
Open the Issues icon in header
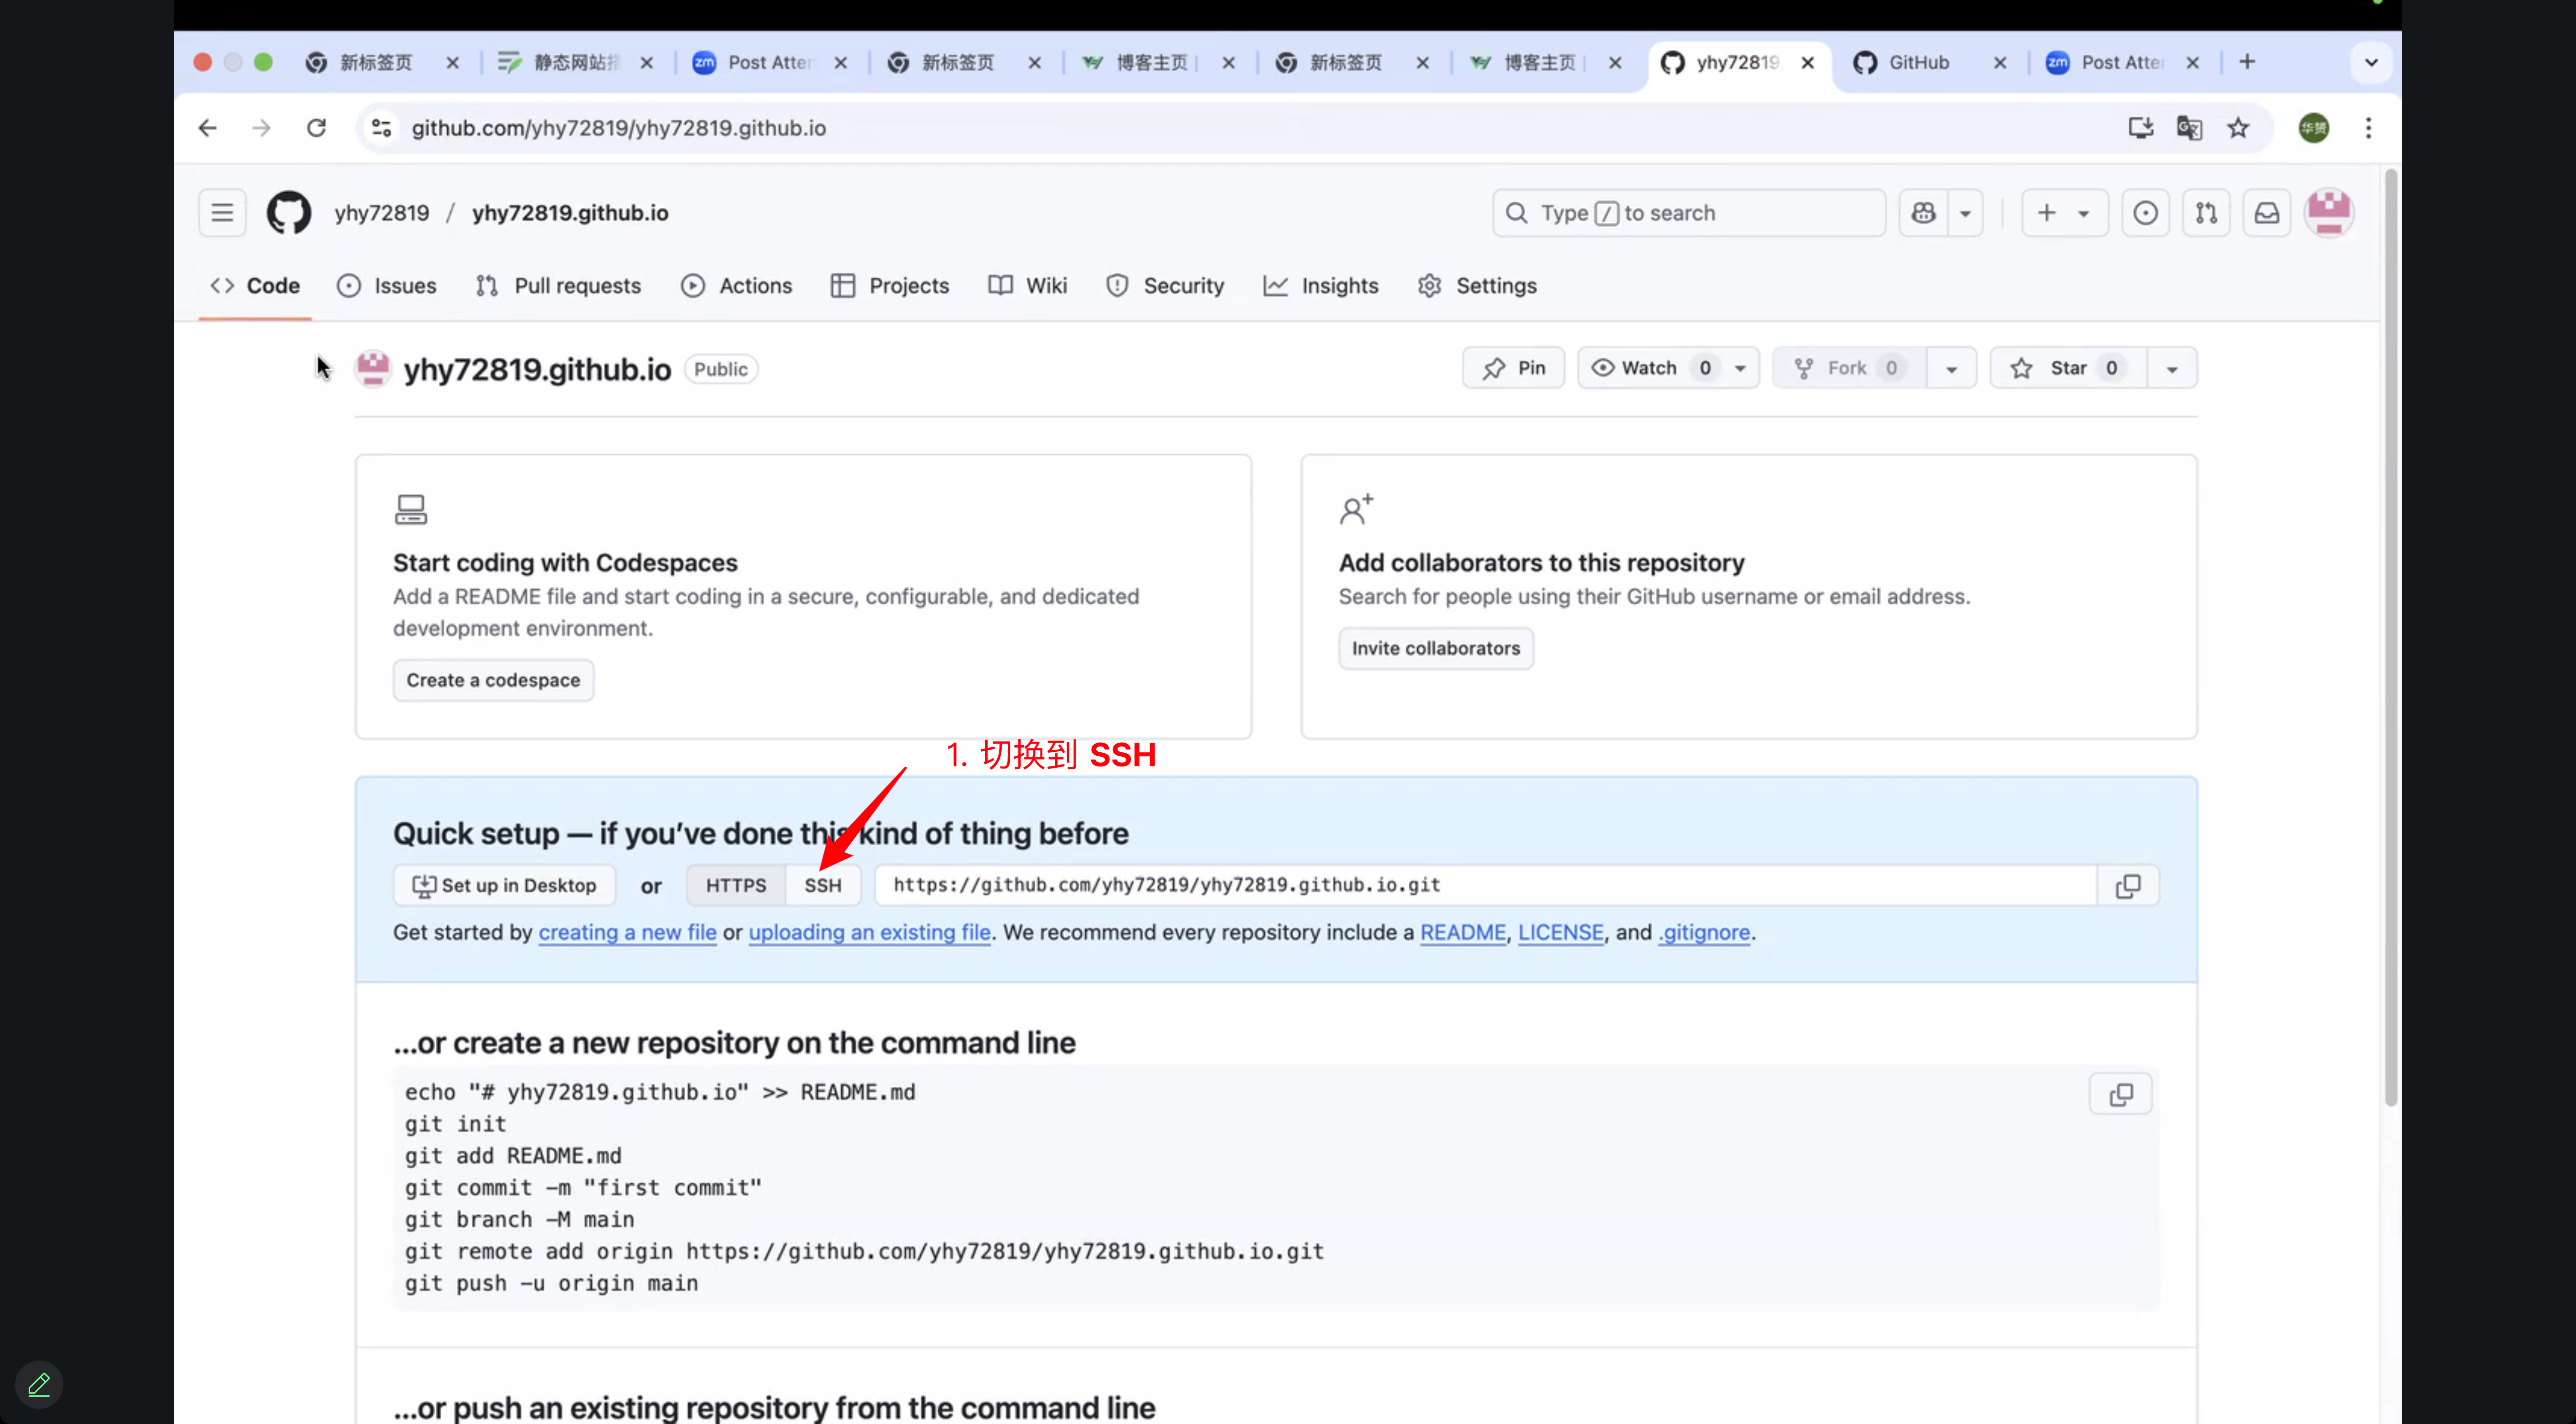pyautogui.click(x=2145, y=213)
